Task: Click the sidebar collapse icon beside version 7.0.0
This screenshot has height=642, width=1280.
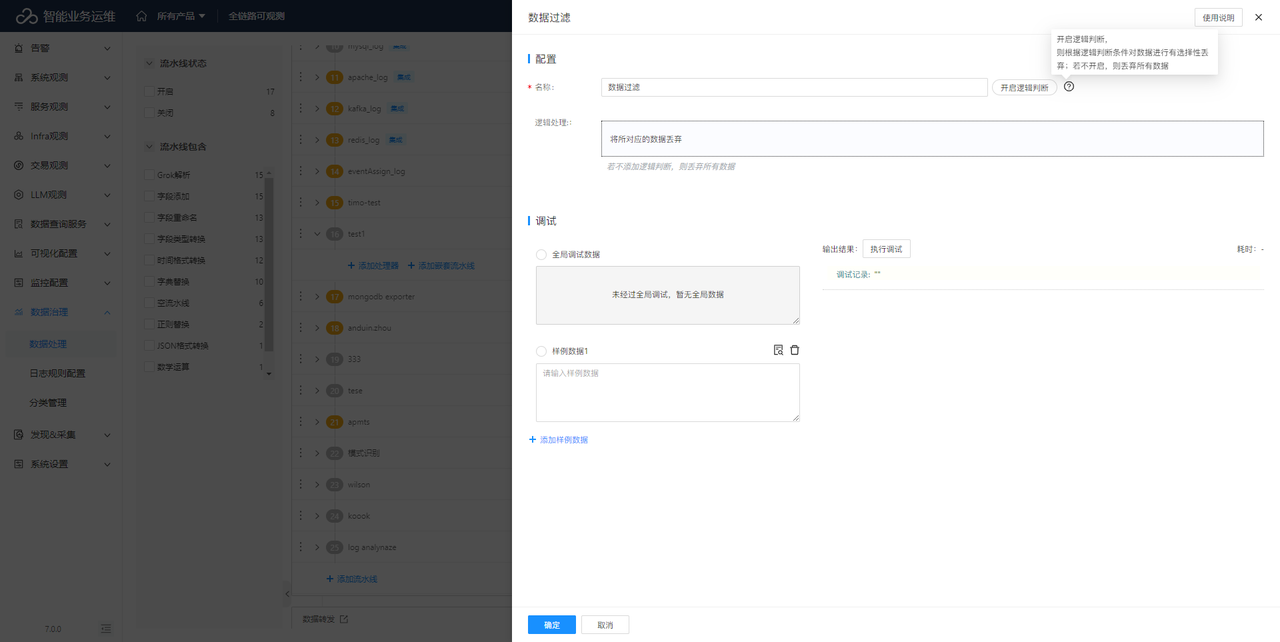Action: pos(106,628)
